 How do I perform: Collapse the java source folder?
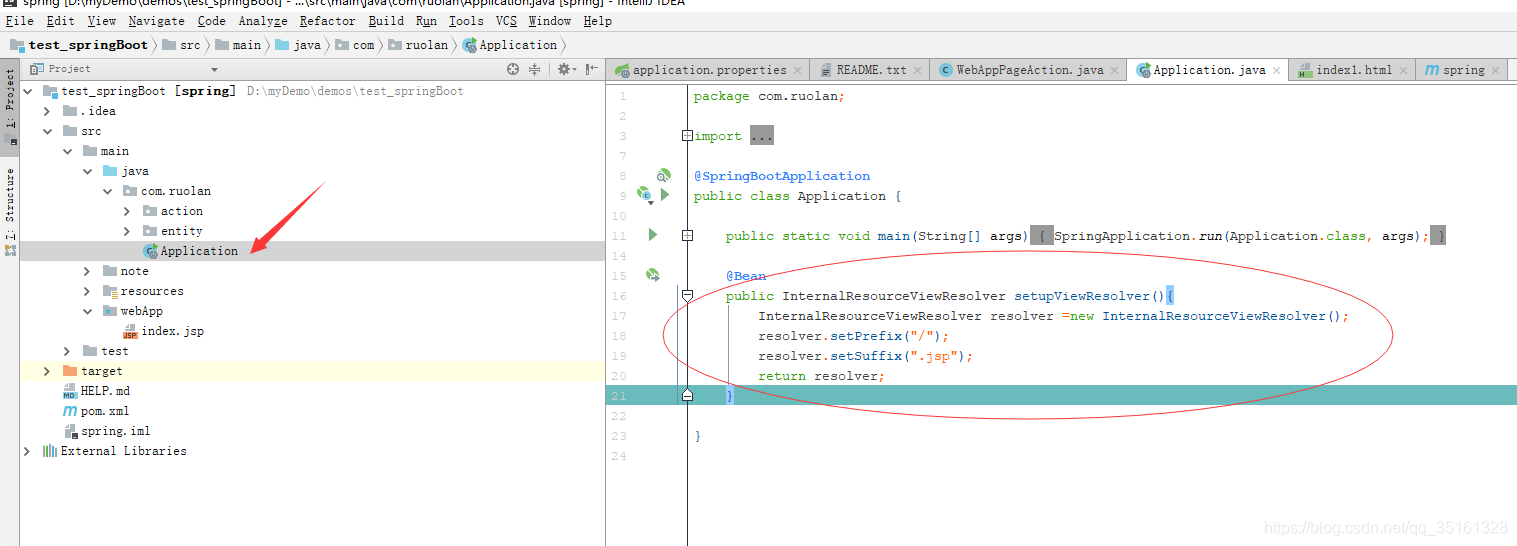point(87,171)
